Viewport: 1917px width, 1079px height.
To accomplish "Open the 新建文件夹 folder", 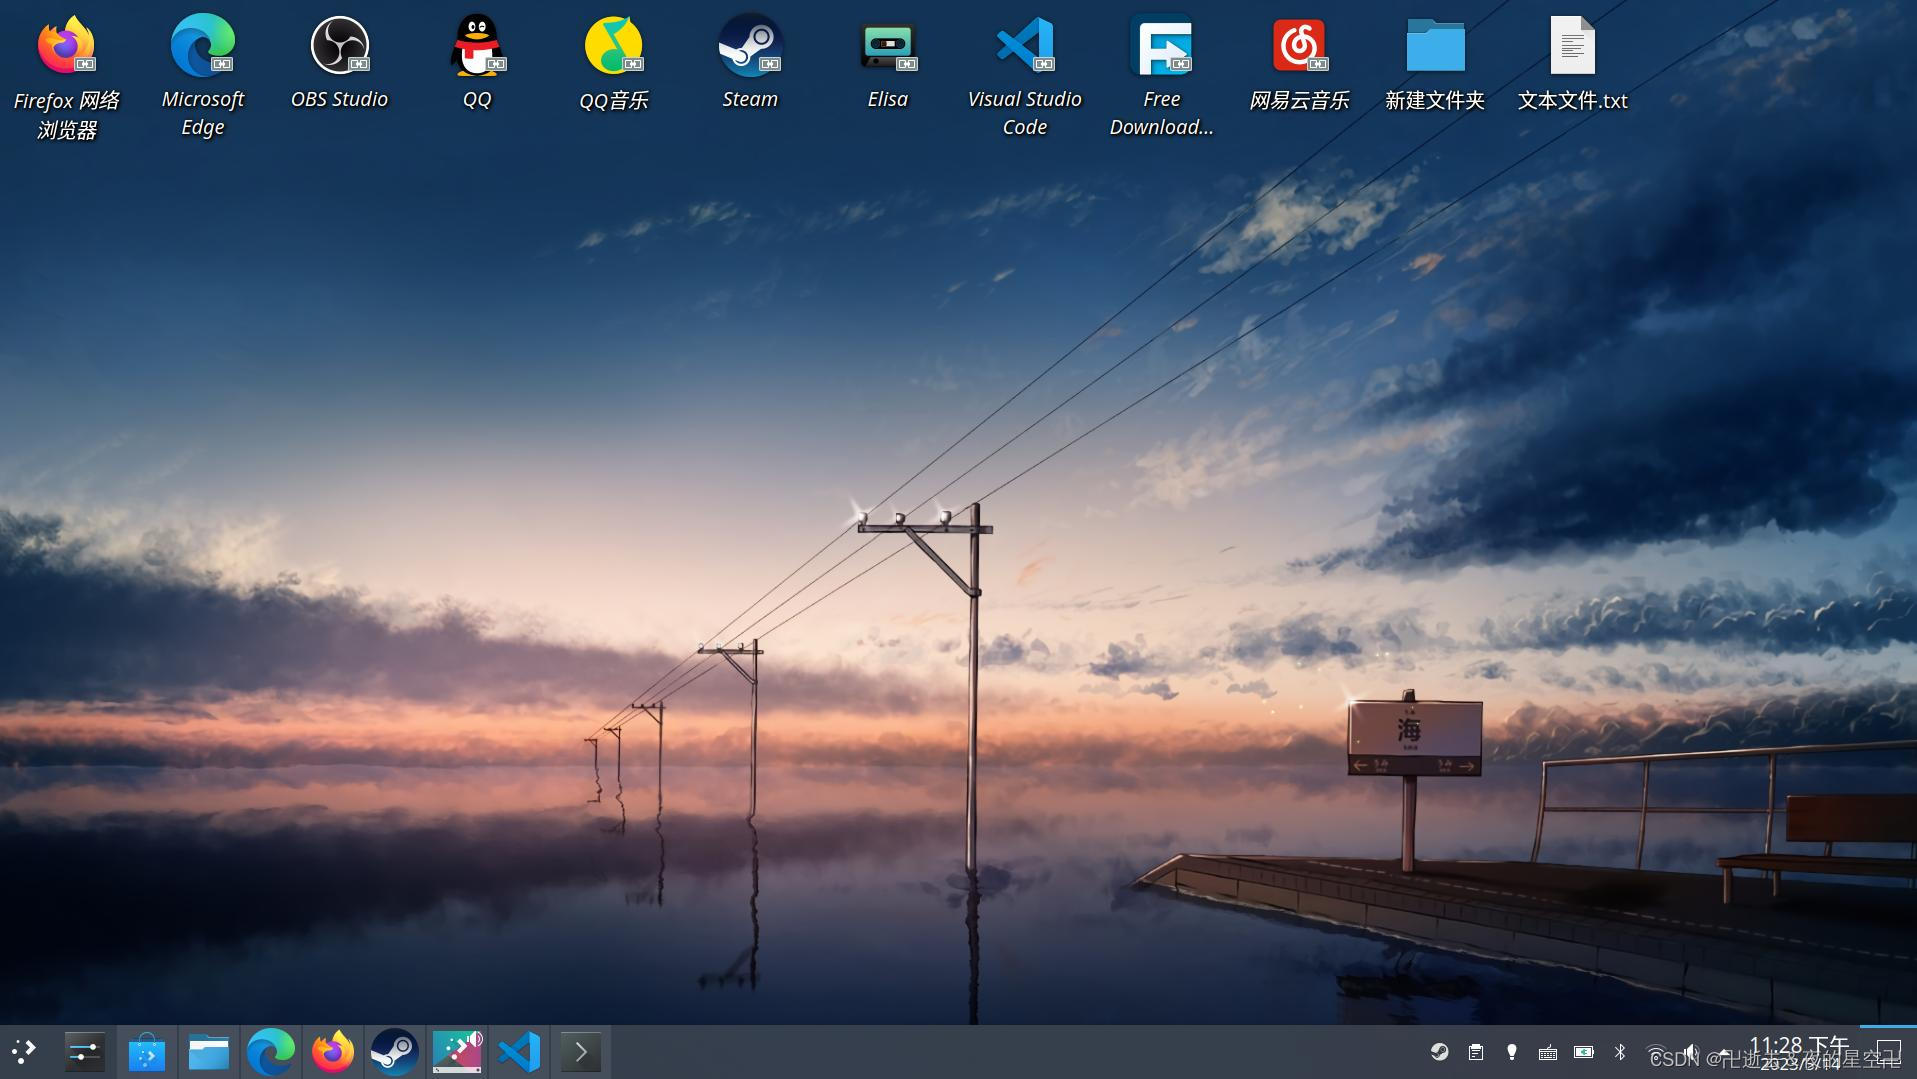I will (x=1436, y=45).
